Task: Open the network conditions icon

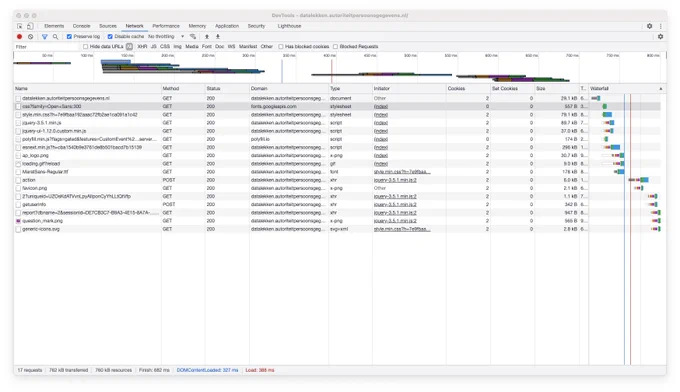Action: click(193, 37)
